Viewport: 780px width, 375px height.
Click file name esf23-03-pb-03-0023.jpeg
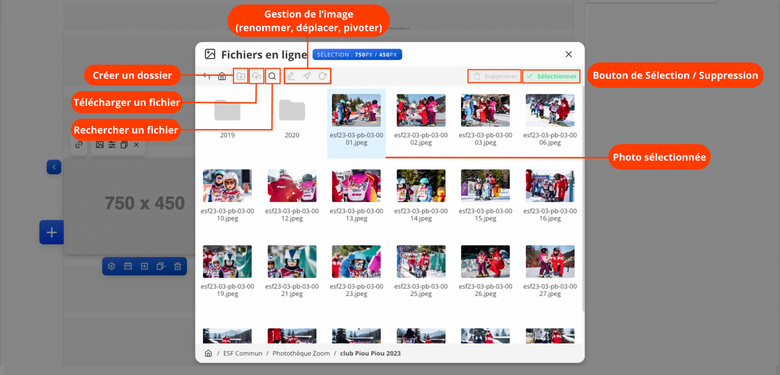tap(356, 290)
